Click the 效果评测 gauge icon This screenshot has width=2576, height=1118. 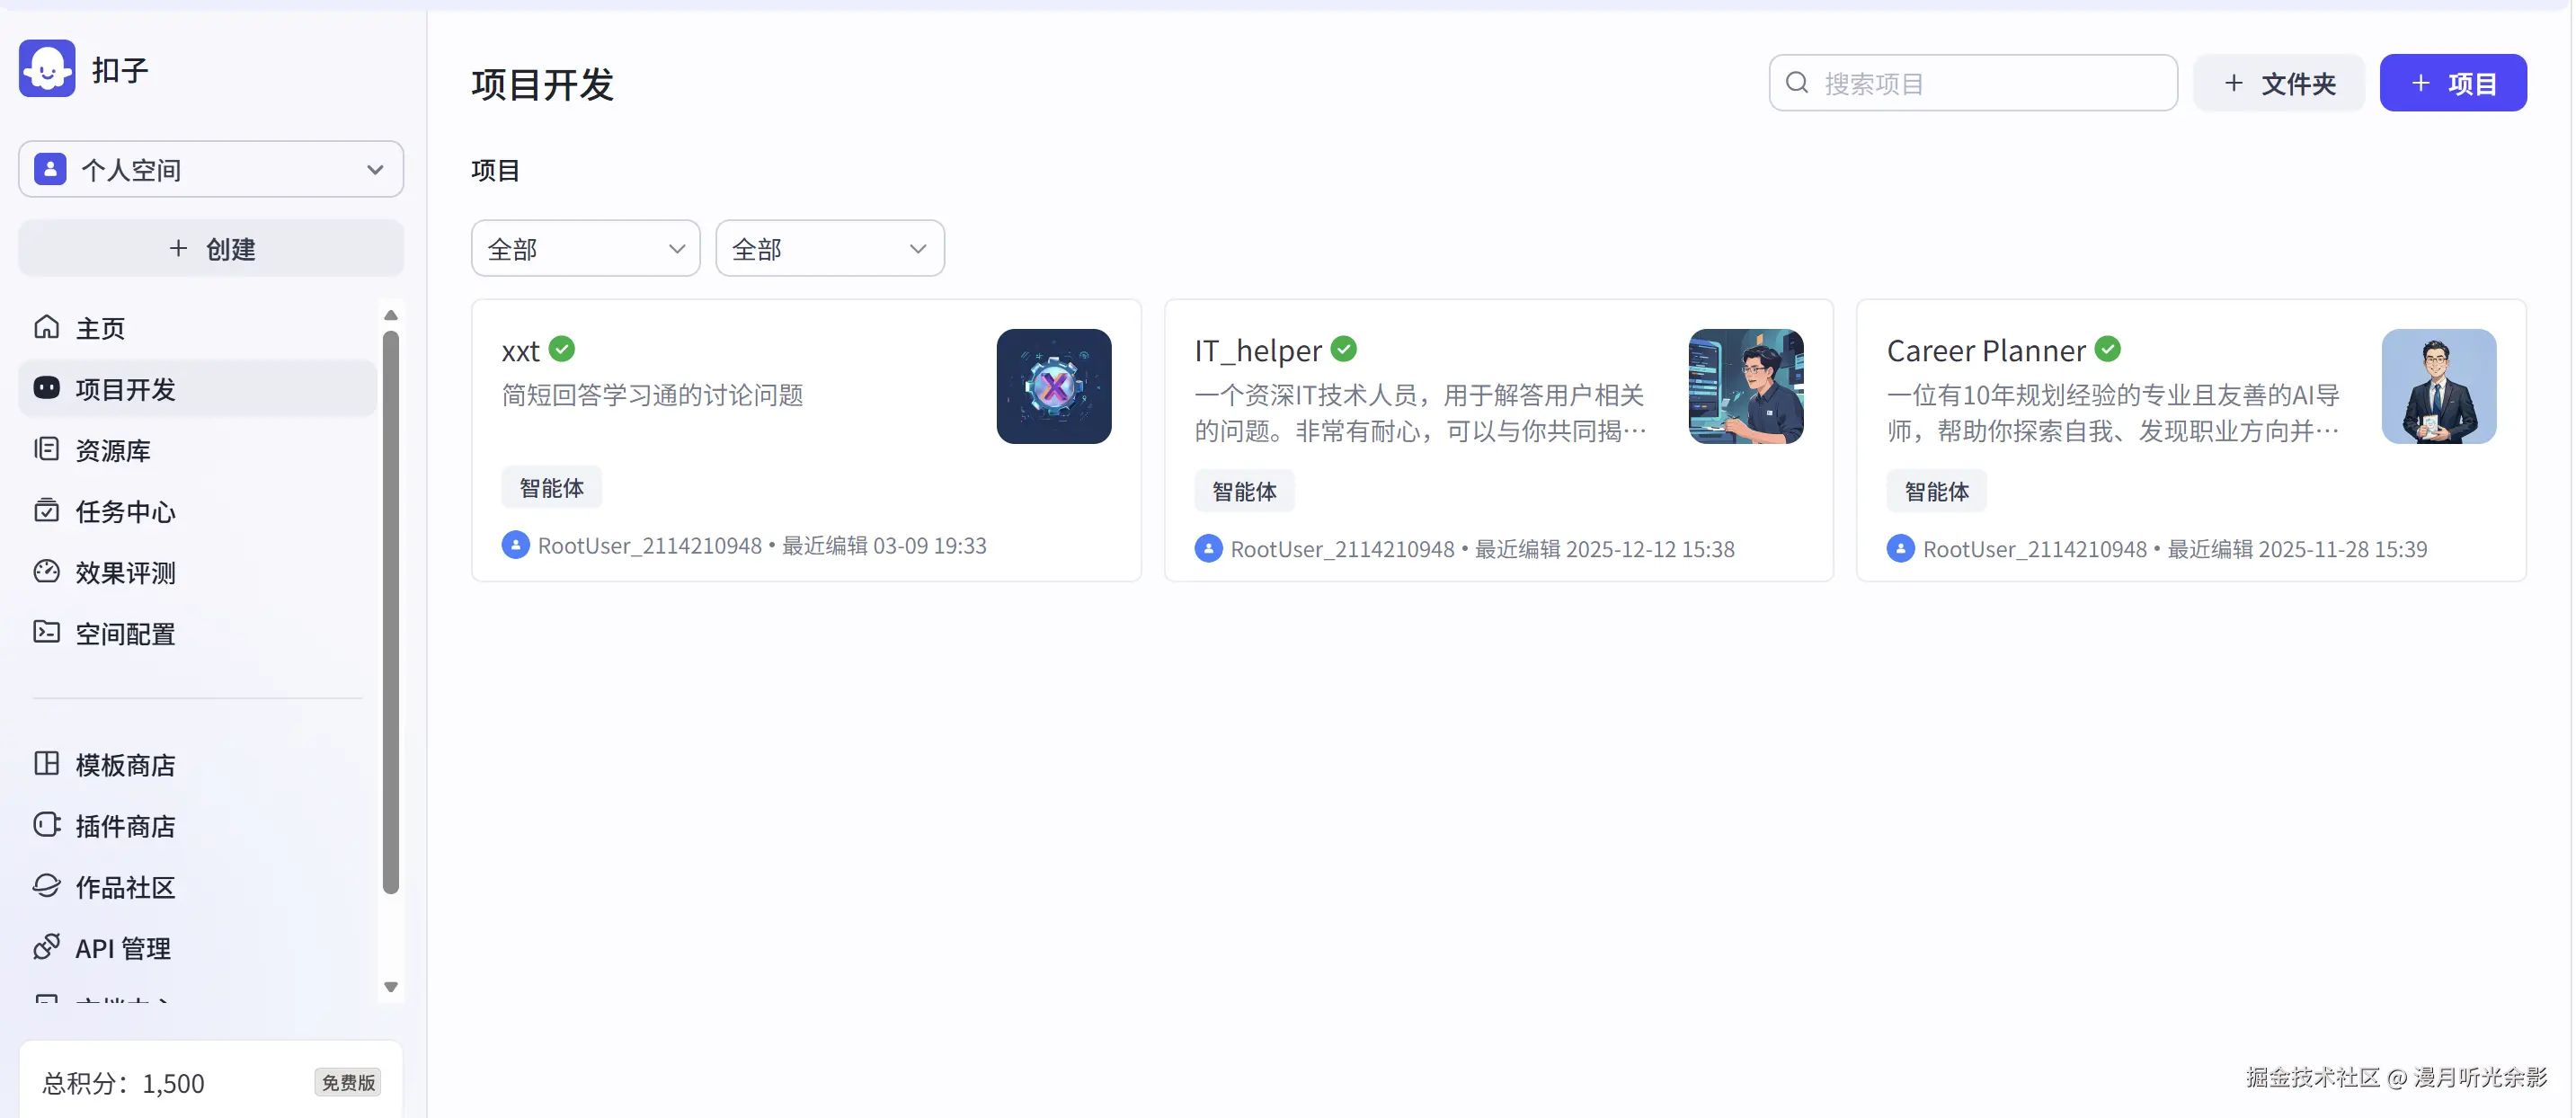point(47,571)
